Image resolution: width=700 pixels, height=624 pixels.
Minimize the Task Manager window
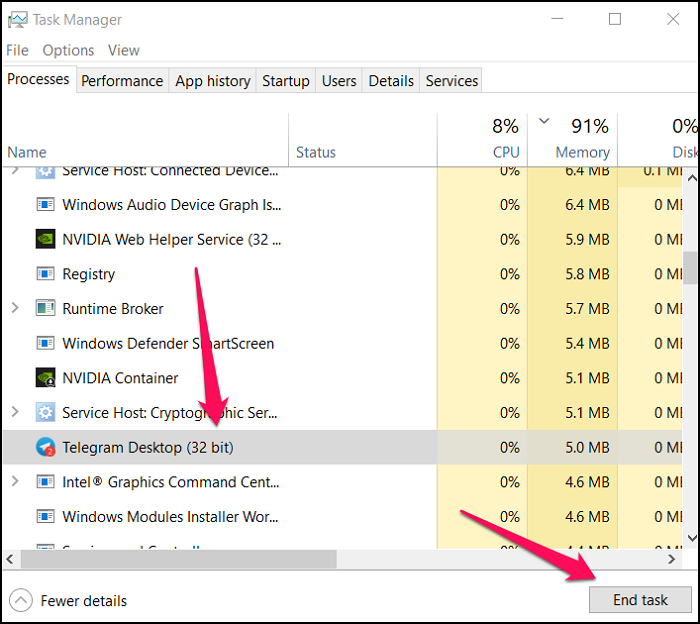pos(557,19)
